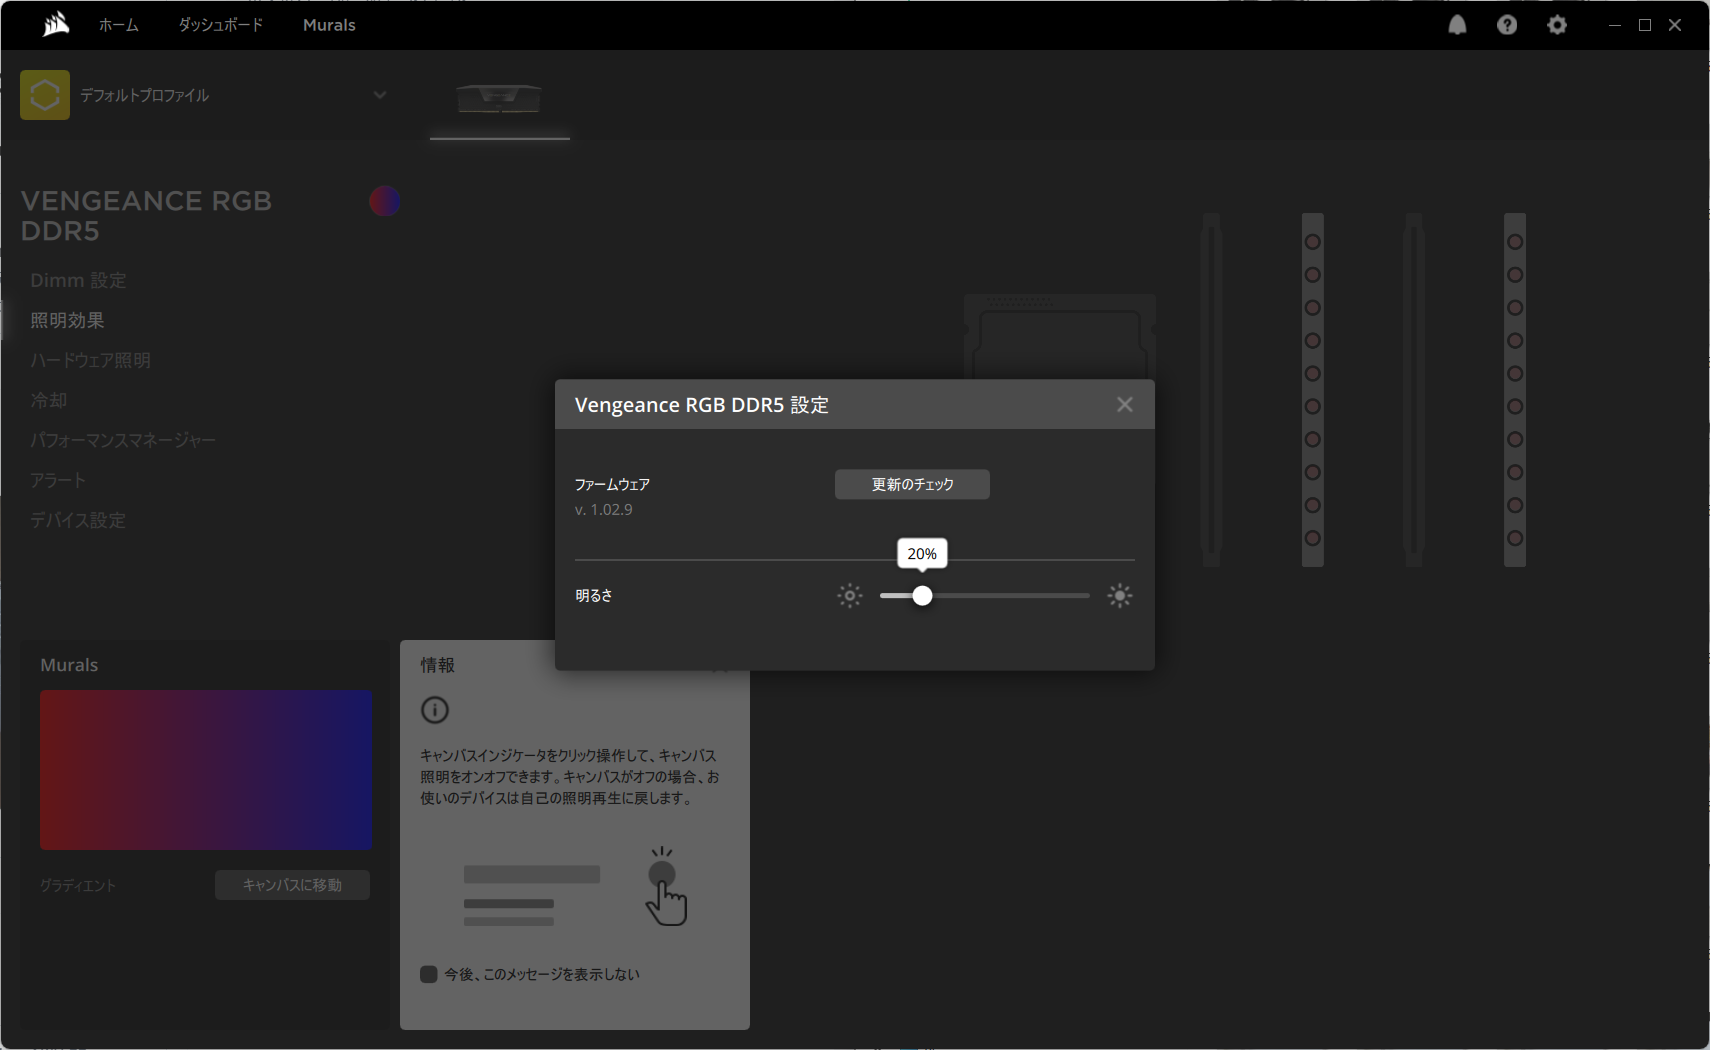This screenshot has width=1710, height=1050.
Task: Minimize the iCUE window
Action: point(1615,25)
